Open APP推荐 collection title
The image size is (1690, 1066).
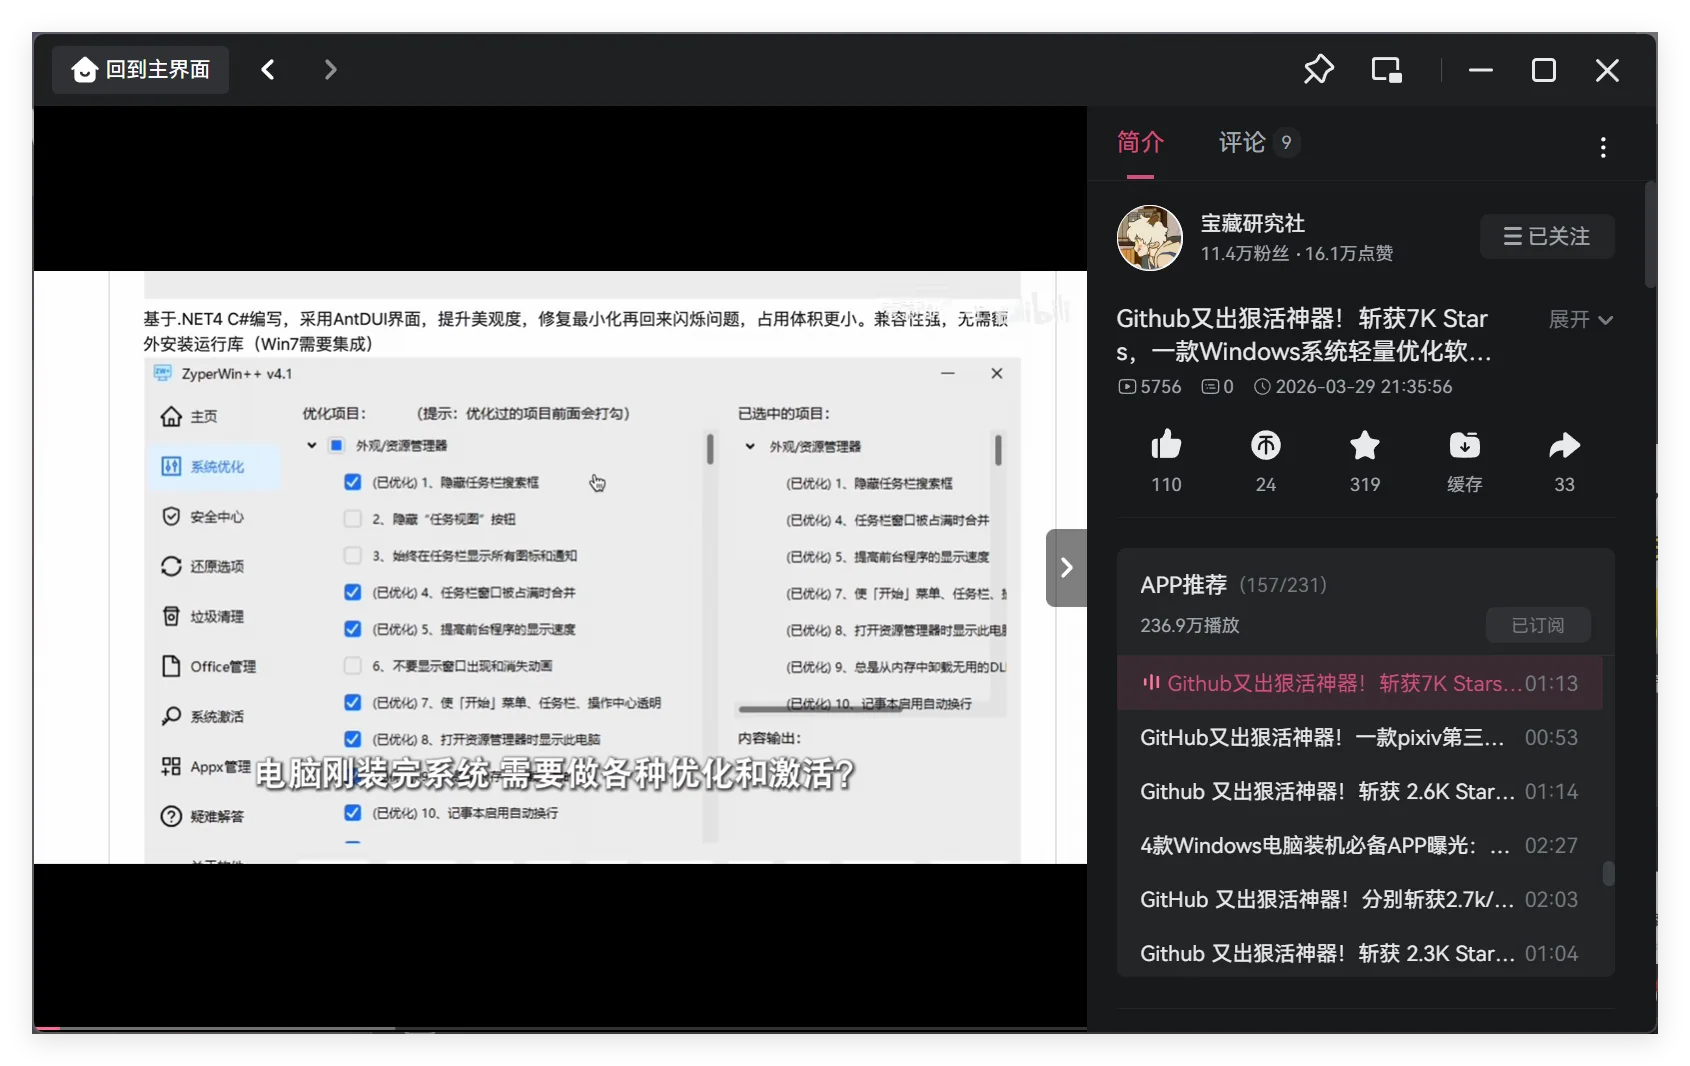pos(1184,585)
